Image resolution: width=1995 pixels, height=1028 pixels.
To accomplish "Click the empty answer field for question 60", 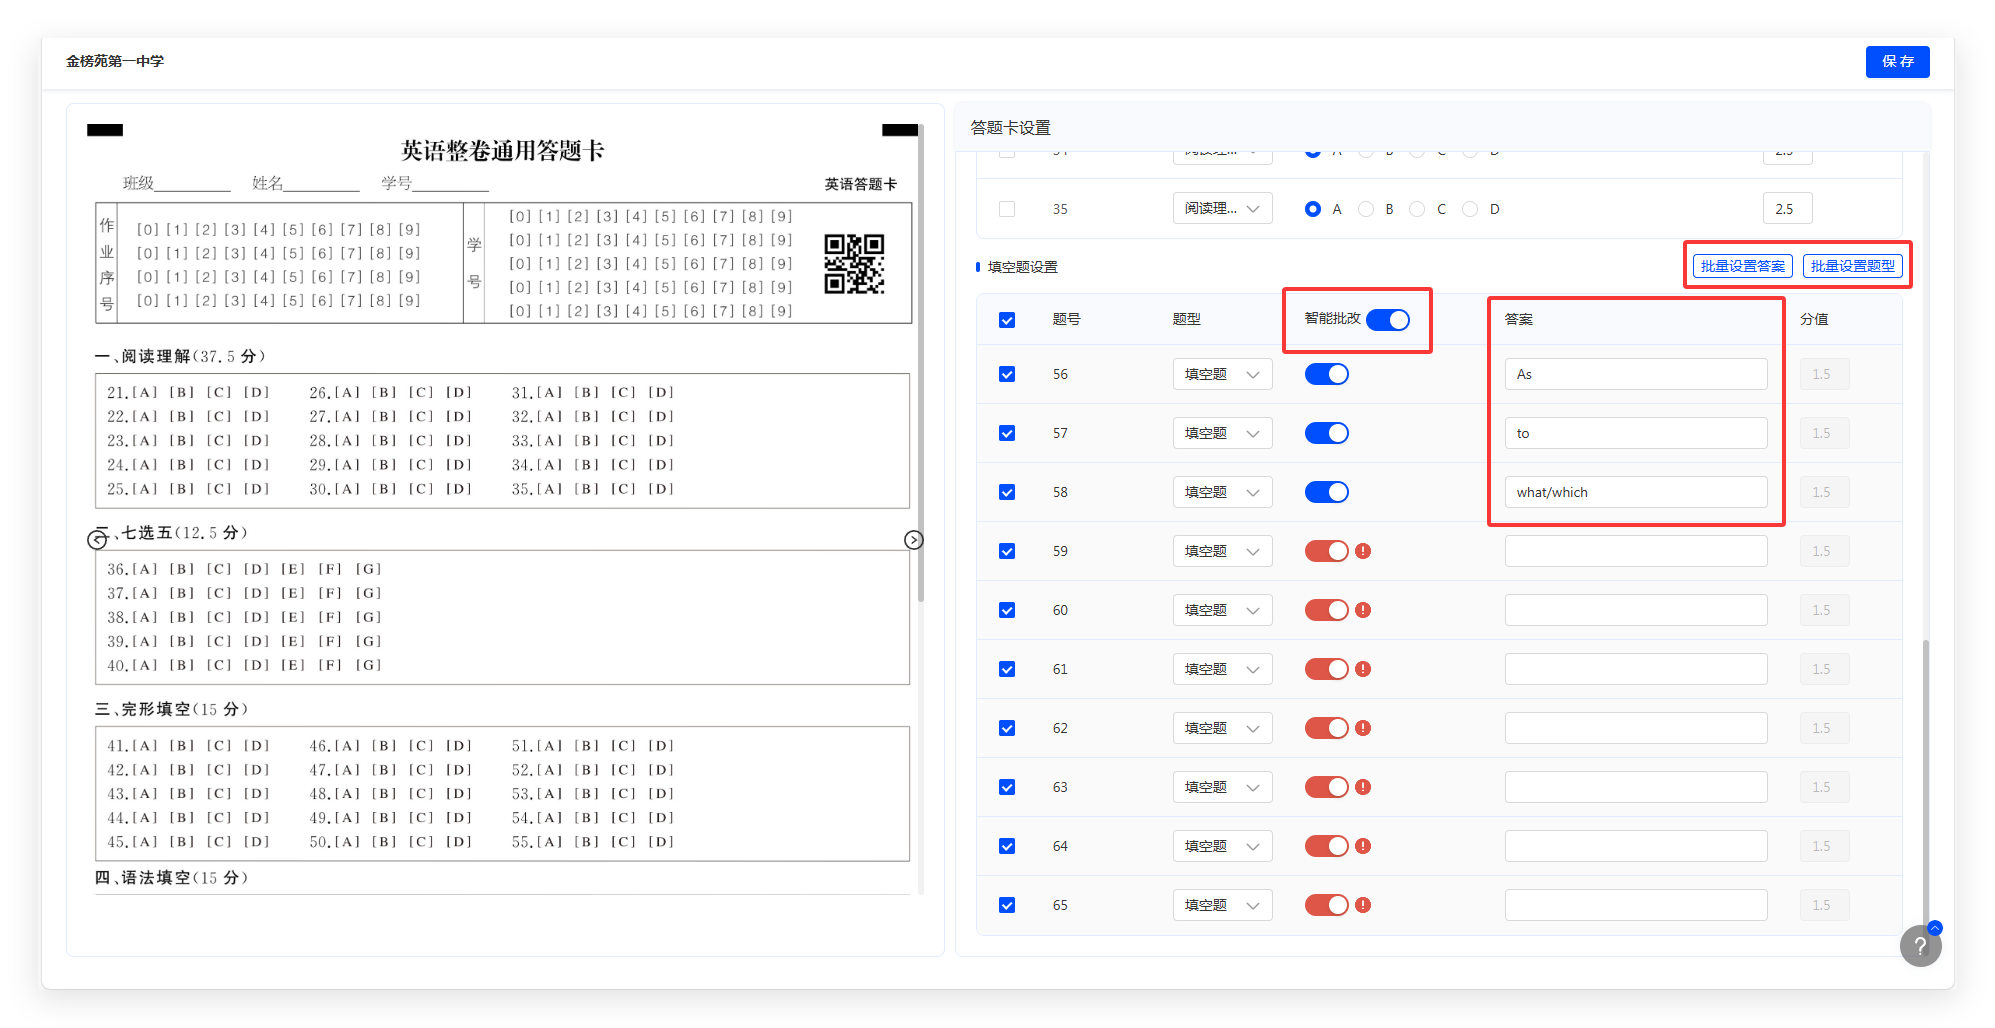I will pos(1636,610).
